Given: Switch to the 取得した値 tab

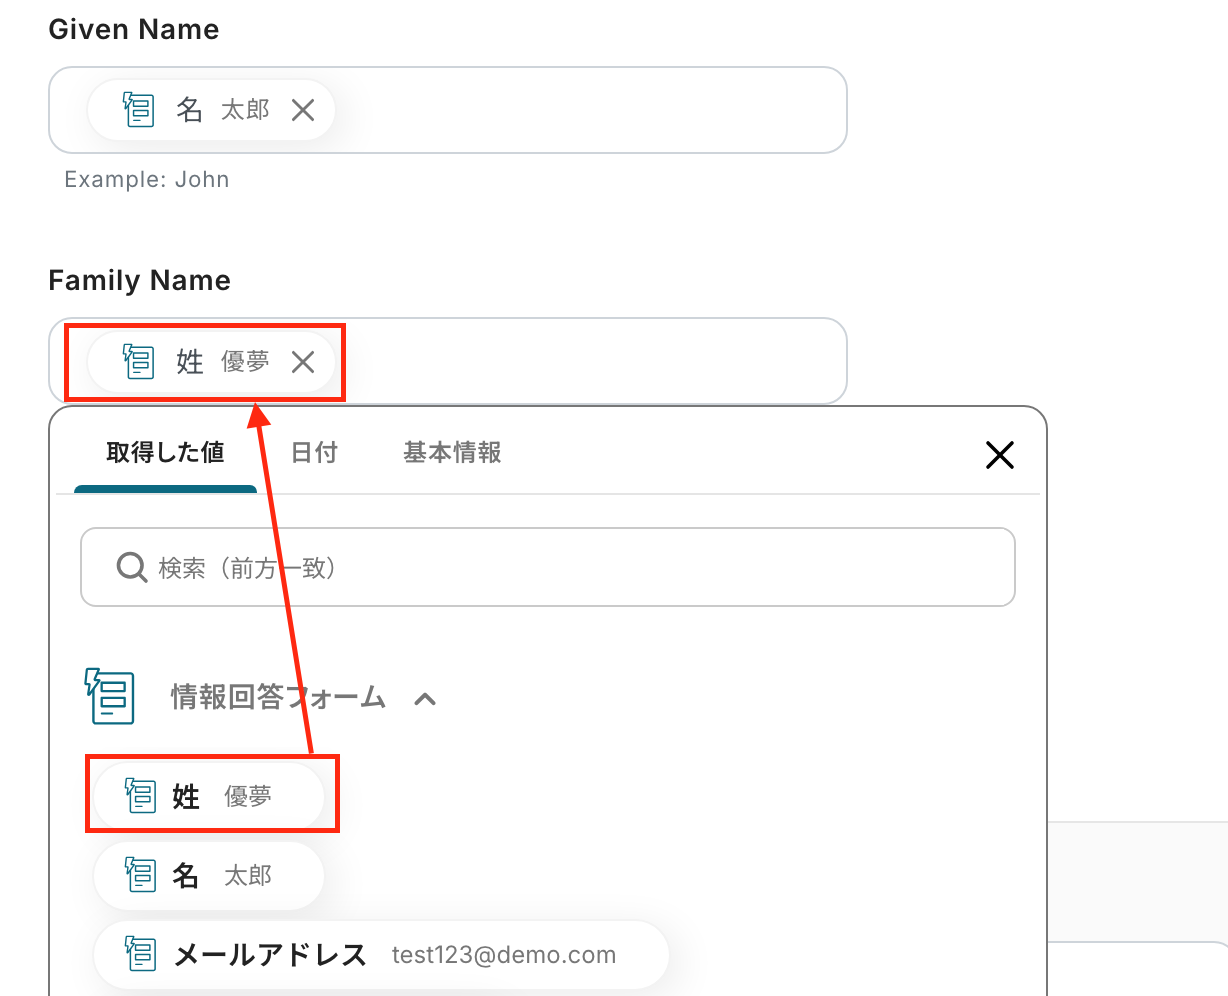Looking at the screenshot, I should click(x=165, y=453).
